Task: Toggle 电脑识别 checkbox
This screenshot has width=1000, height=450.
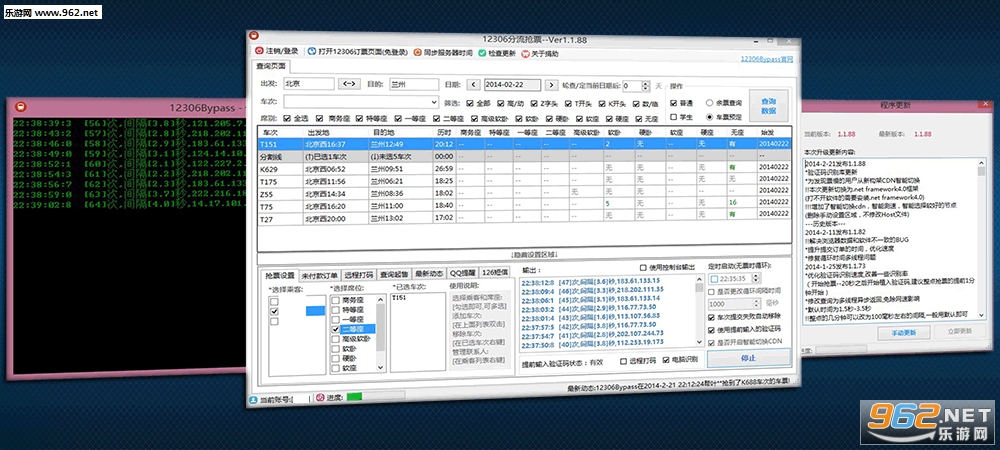Action: click(666, 360)
